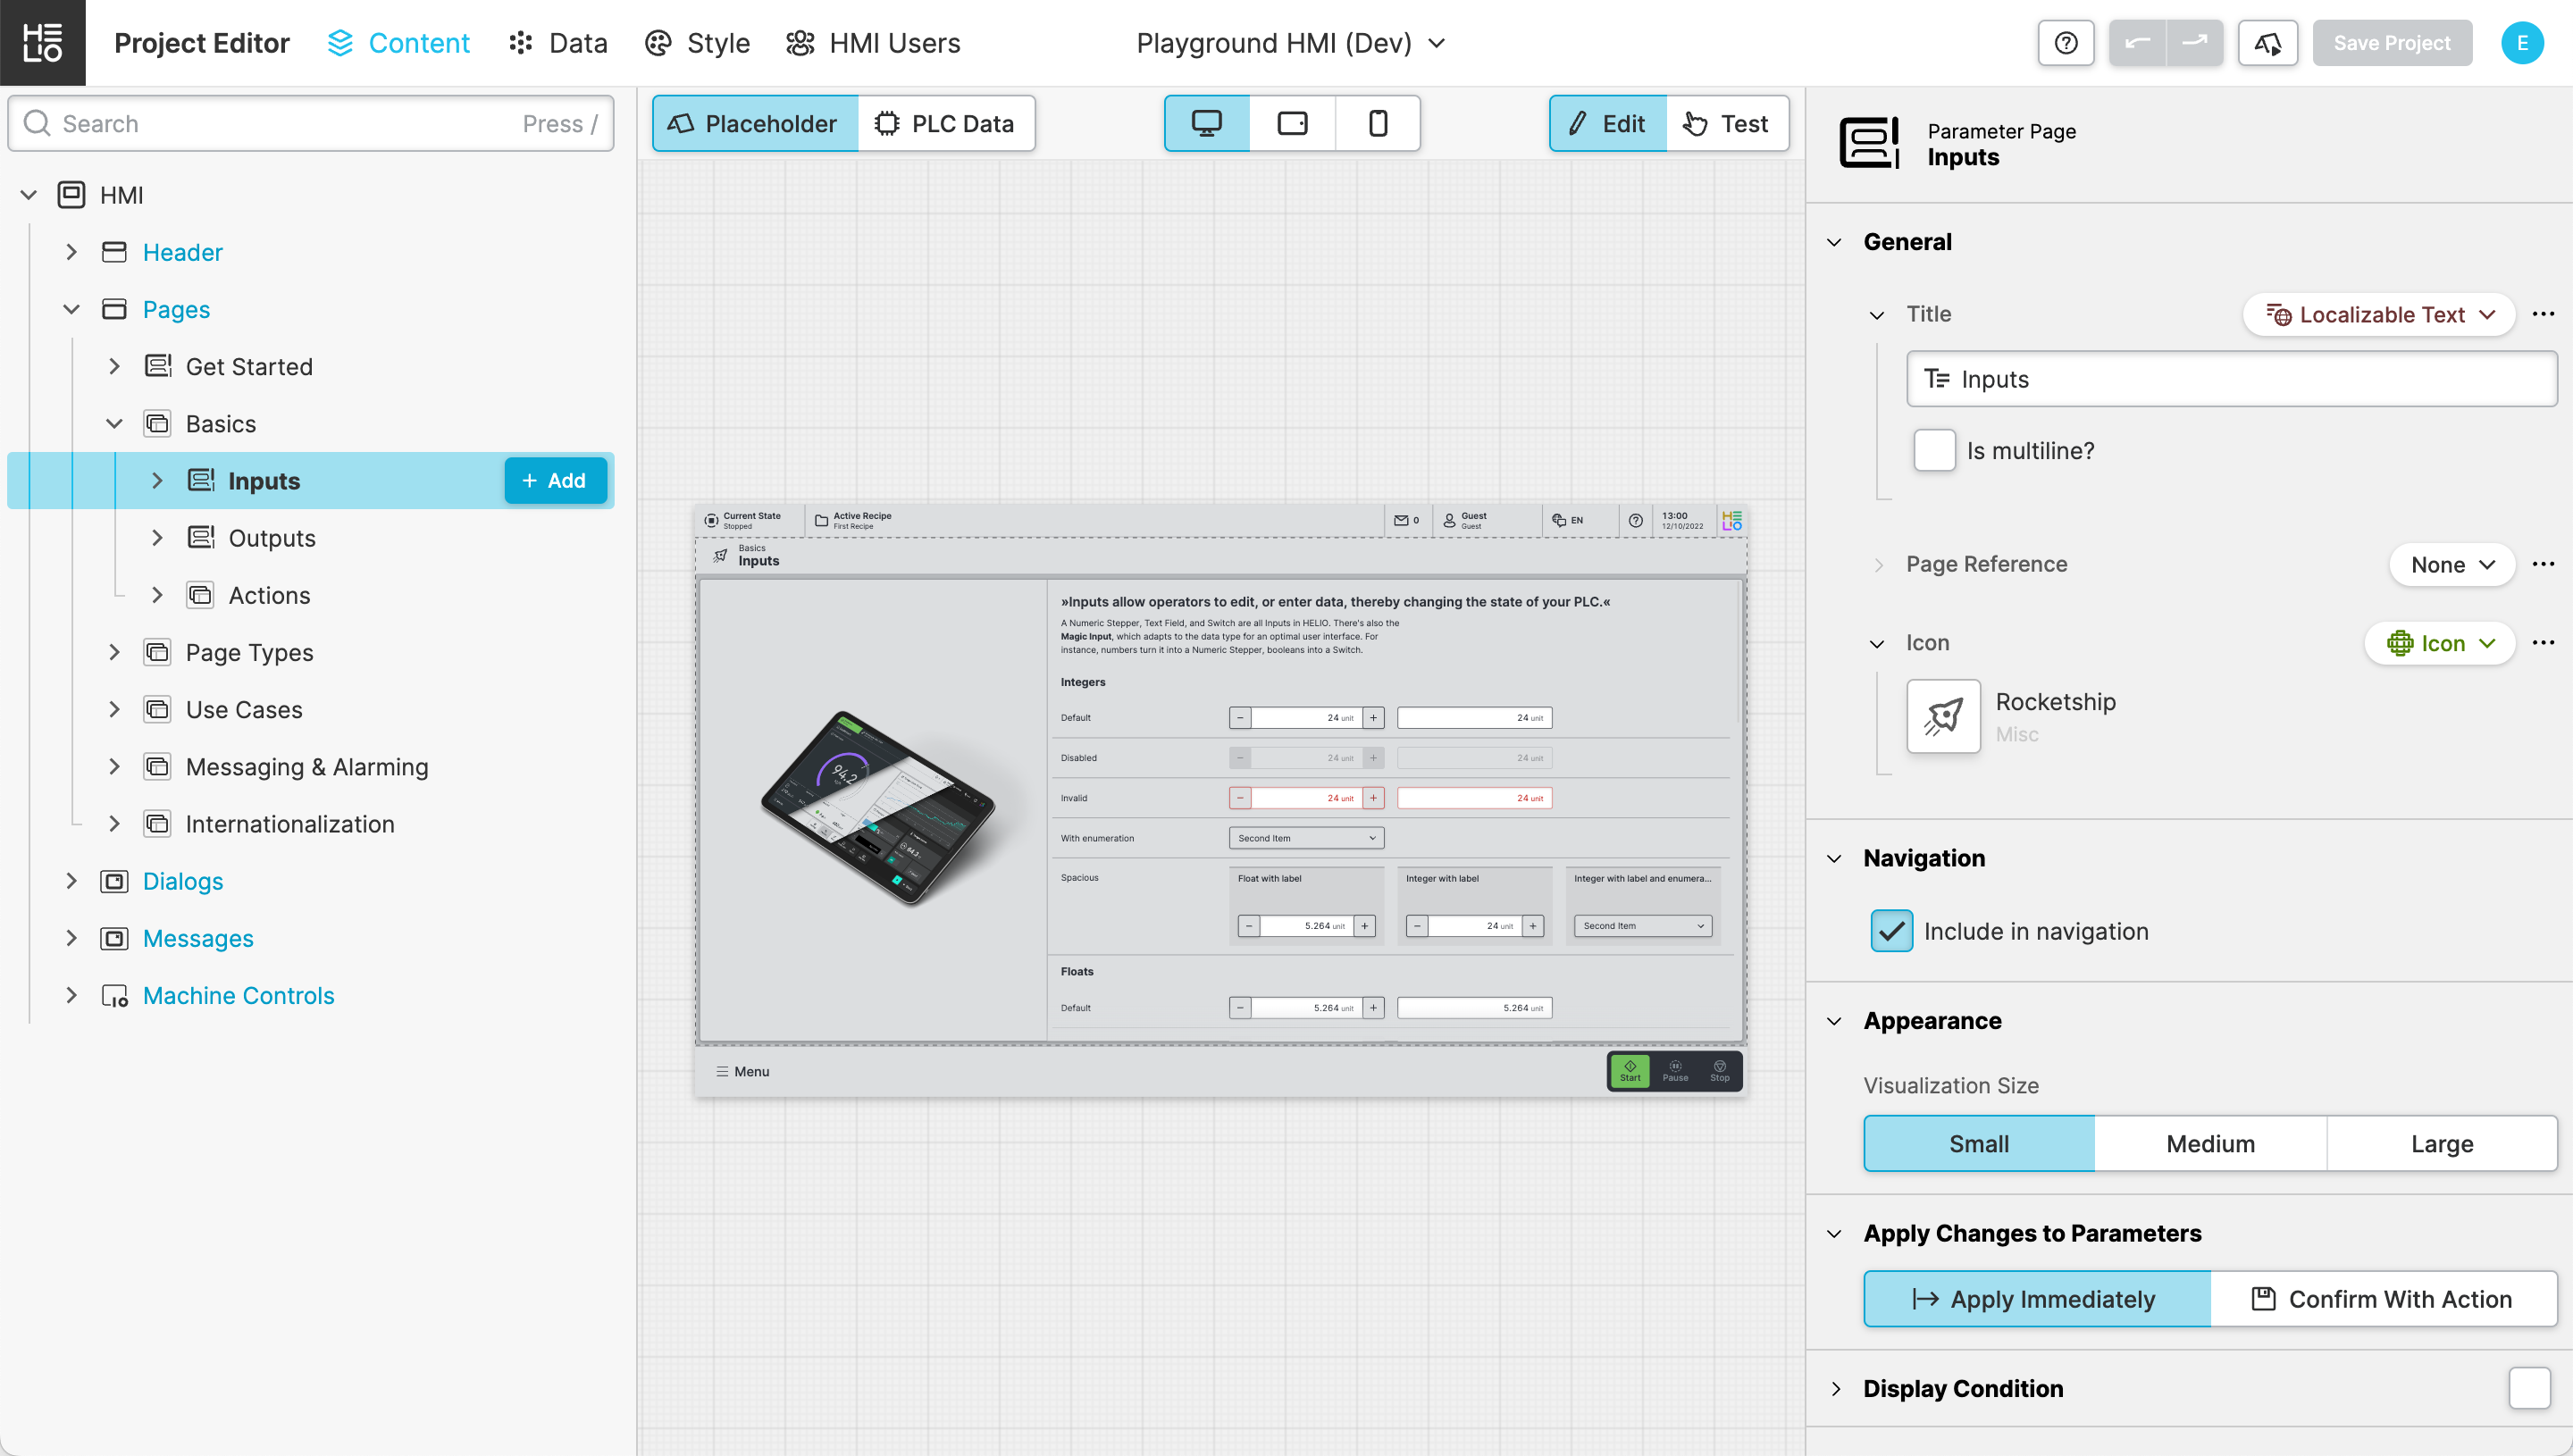
Task: Select the mobile phone preview icon
Action: click(1377, 123)
